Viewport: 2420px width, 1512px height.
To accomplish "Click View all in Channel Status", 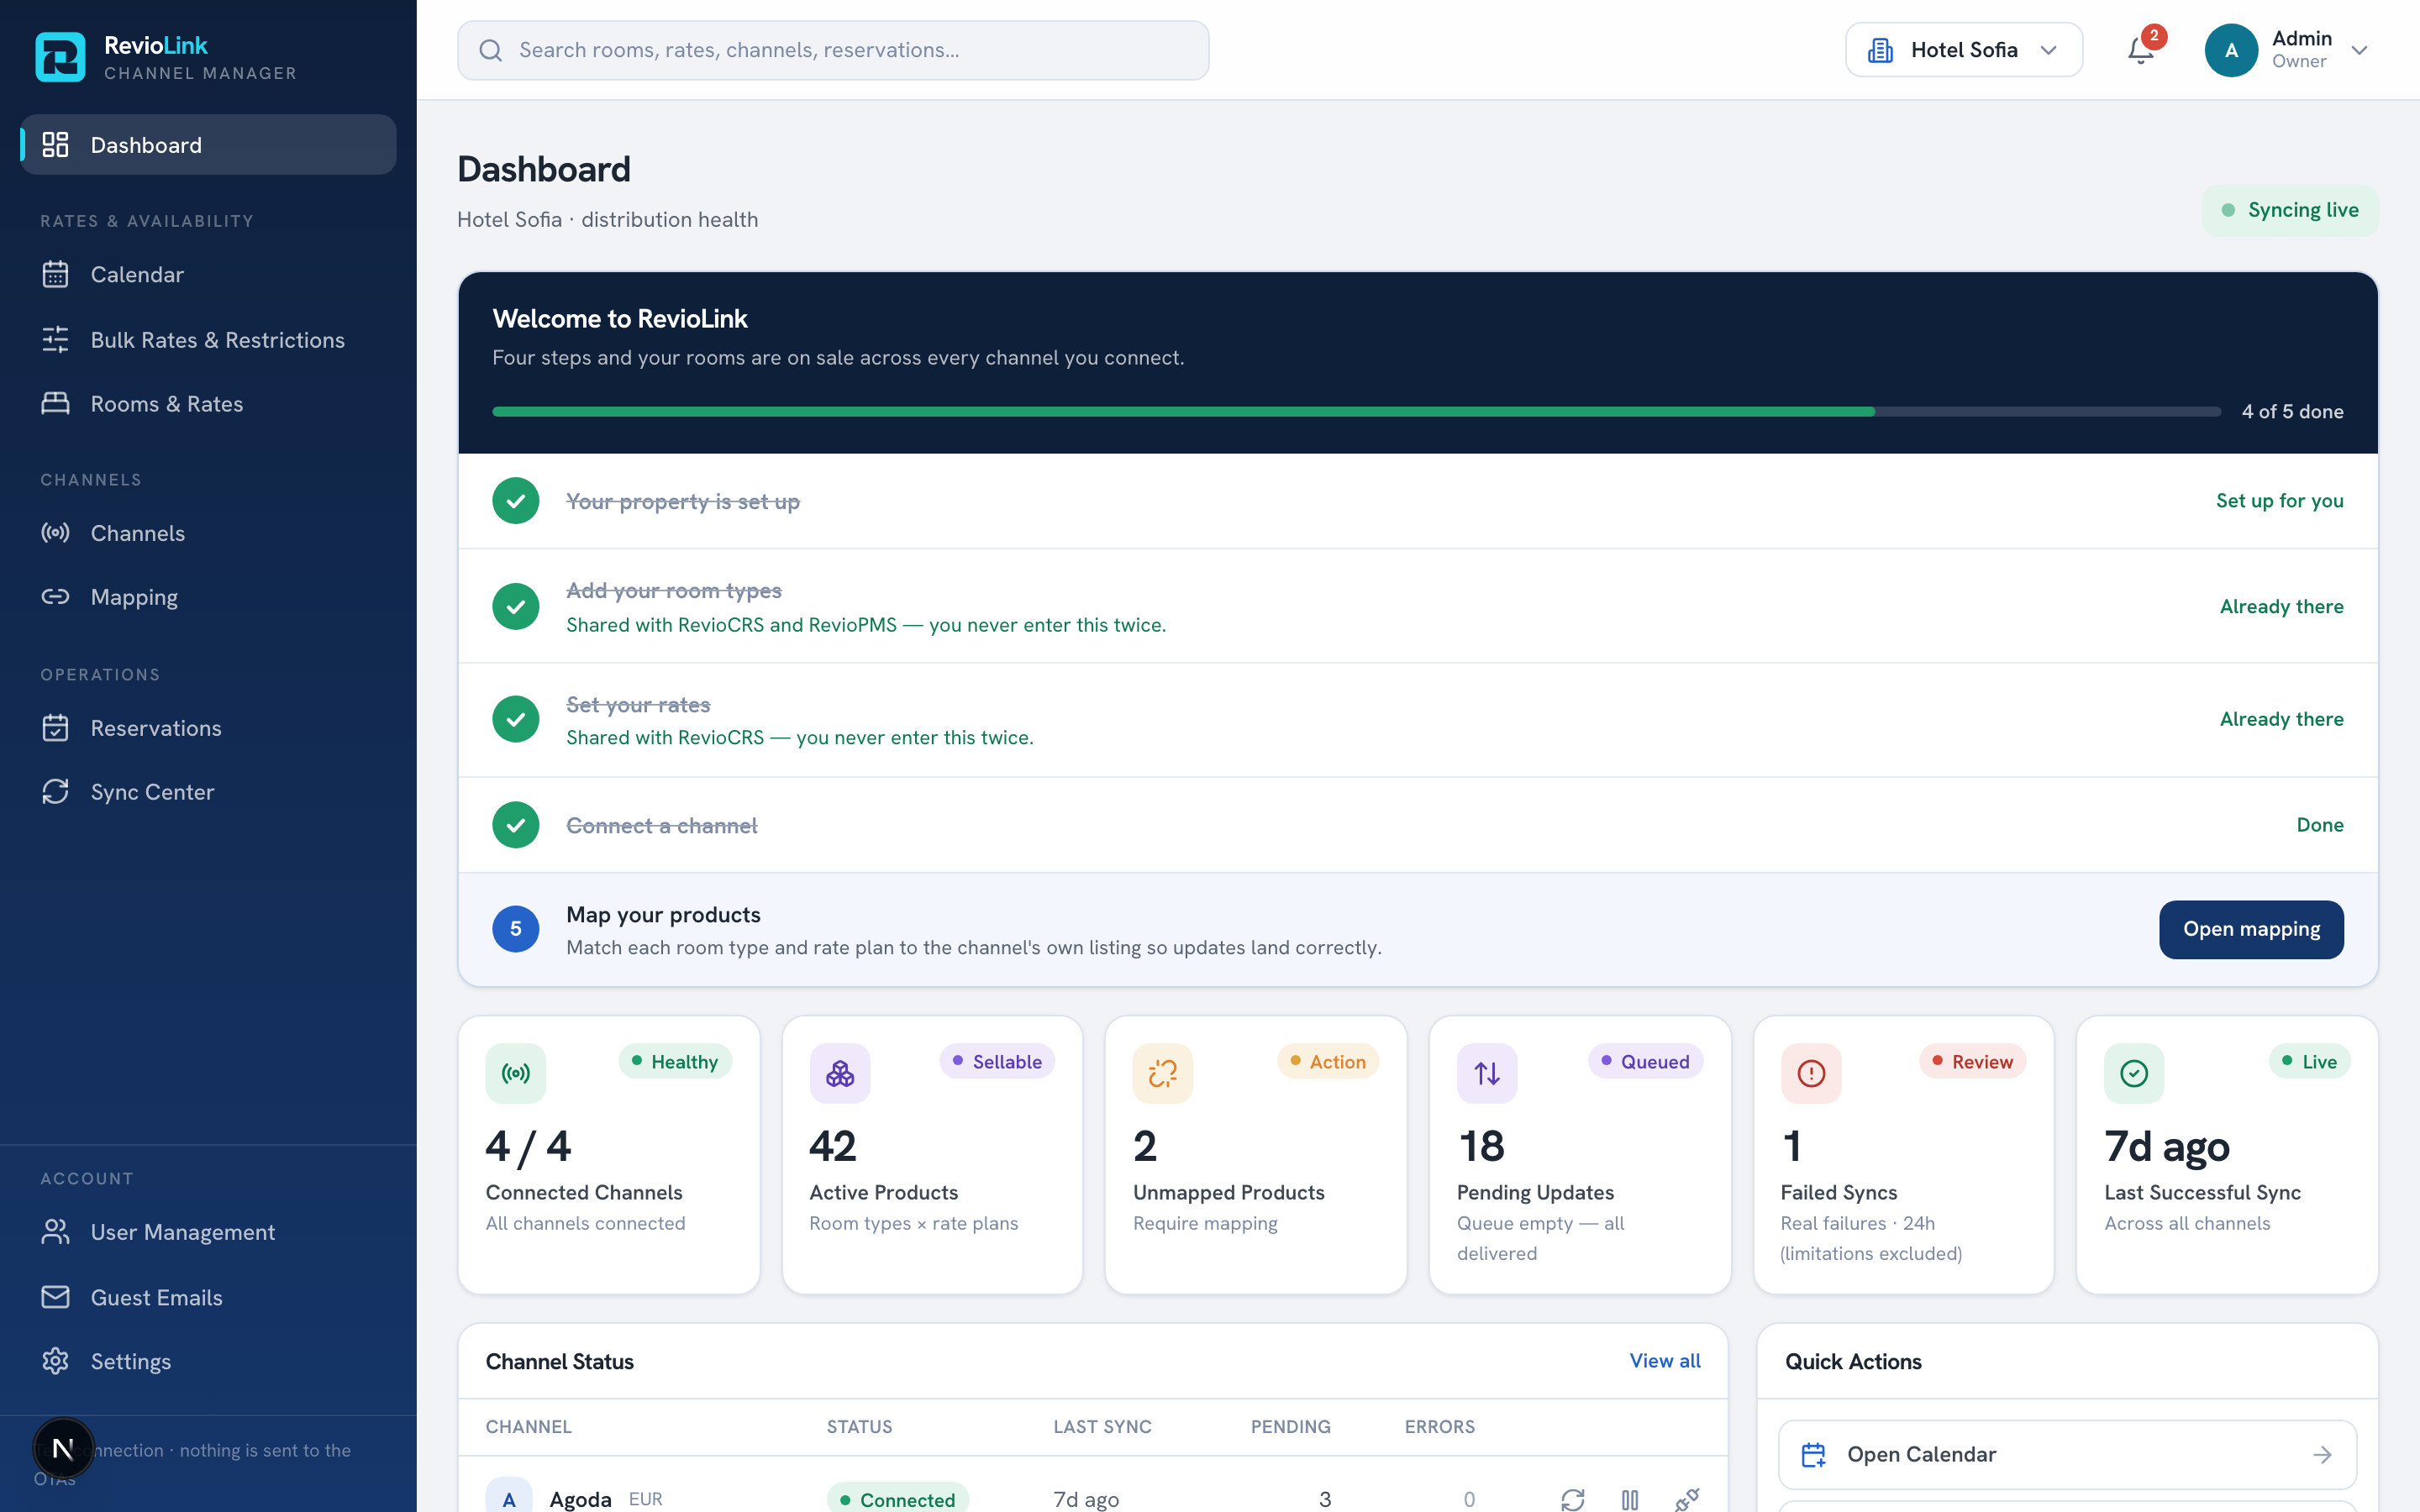I will click(1664, 1361).
